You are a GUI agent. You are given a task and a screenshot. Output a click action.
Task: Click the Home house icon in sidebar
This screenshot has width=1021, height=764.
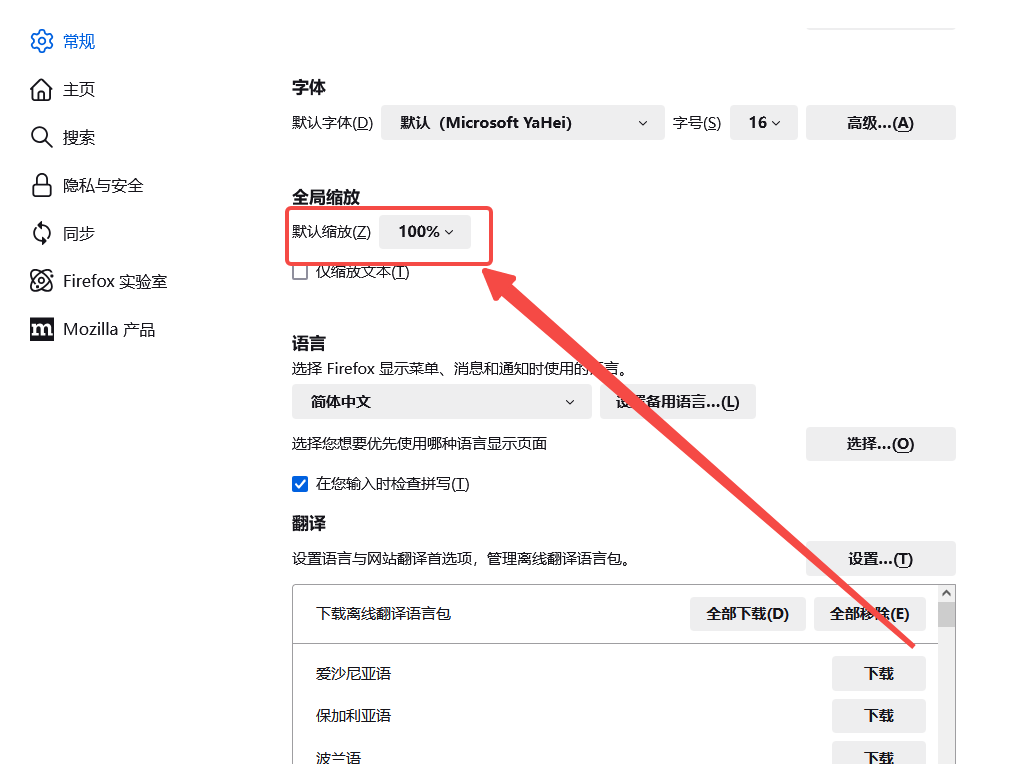(x=42, y=89)
